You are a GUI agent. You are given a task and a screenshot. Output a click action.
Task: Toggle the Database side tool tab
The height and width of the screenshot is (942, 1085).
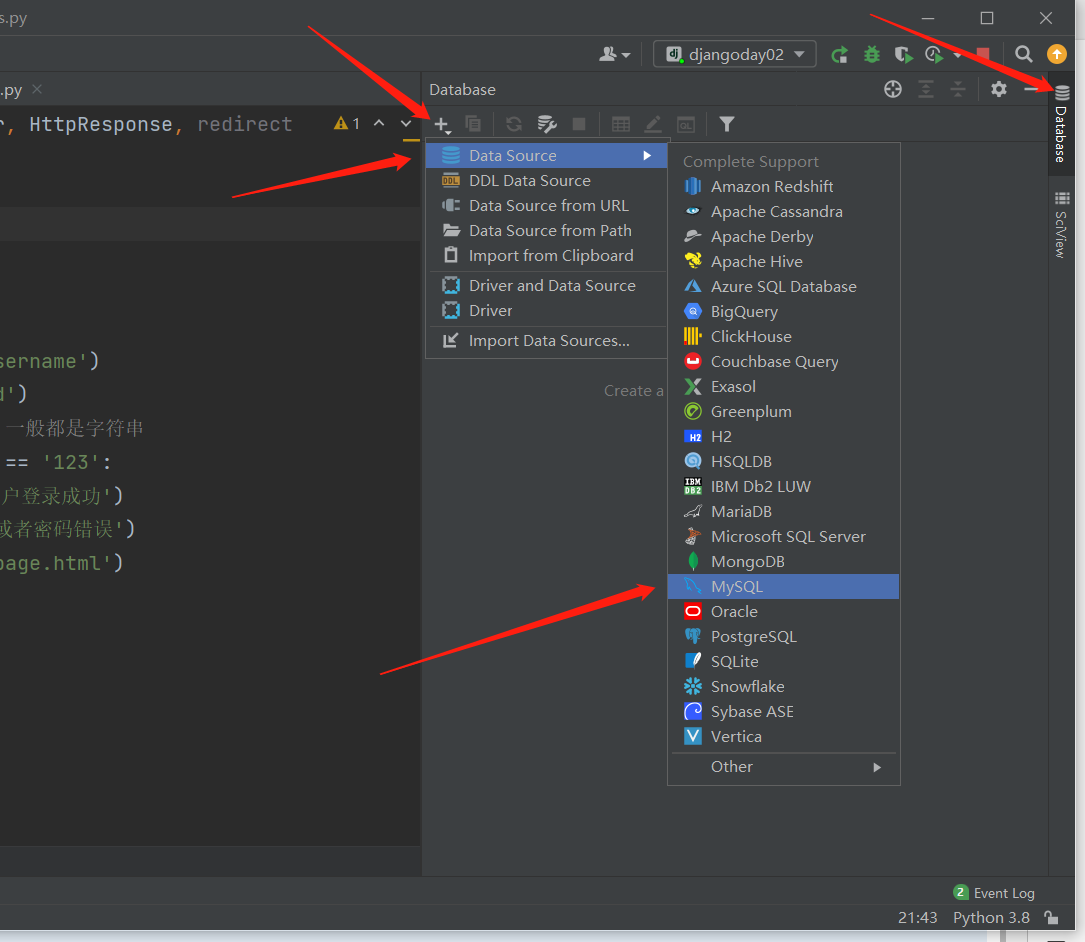pyautogui.click(x=1061, y=123)
